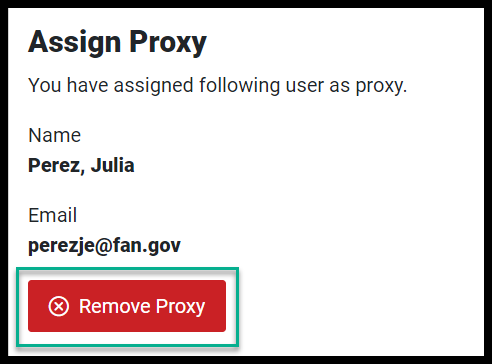Click the fan.gov domain in the email

(146, 246)
